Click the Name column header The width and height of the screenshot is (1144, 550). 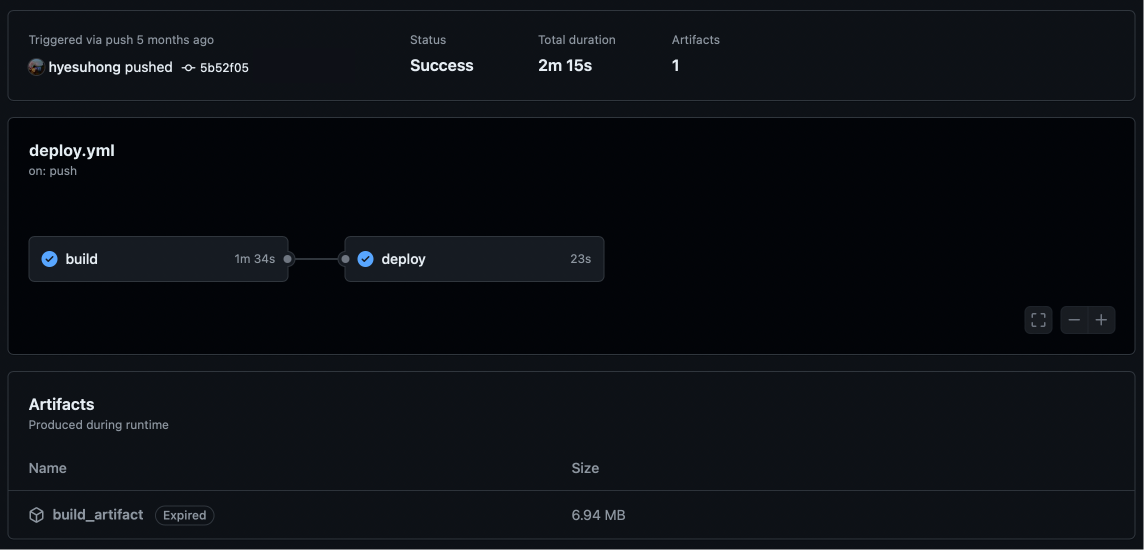pos(48,468)
